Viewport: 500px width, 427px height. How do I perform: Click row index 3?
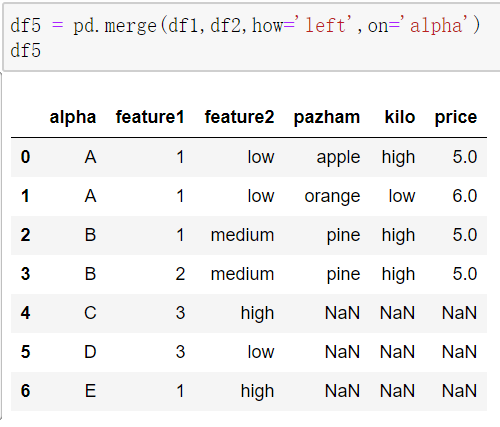pyautogui.click(x=26, y=274)
